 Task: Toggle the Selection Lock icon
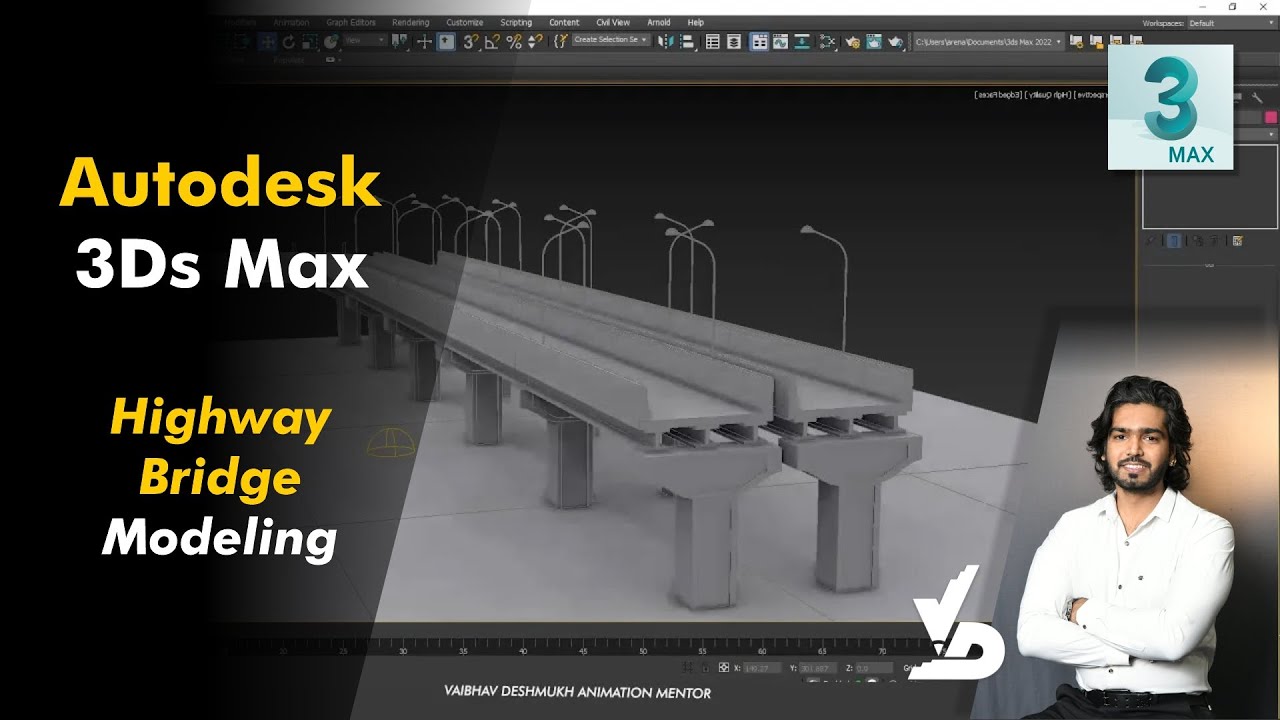[x=706, y=667]
